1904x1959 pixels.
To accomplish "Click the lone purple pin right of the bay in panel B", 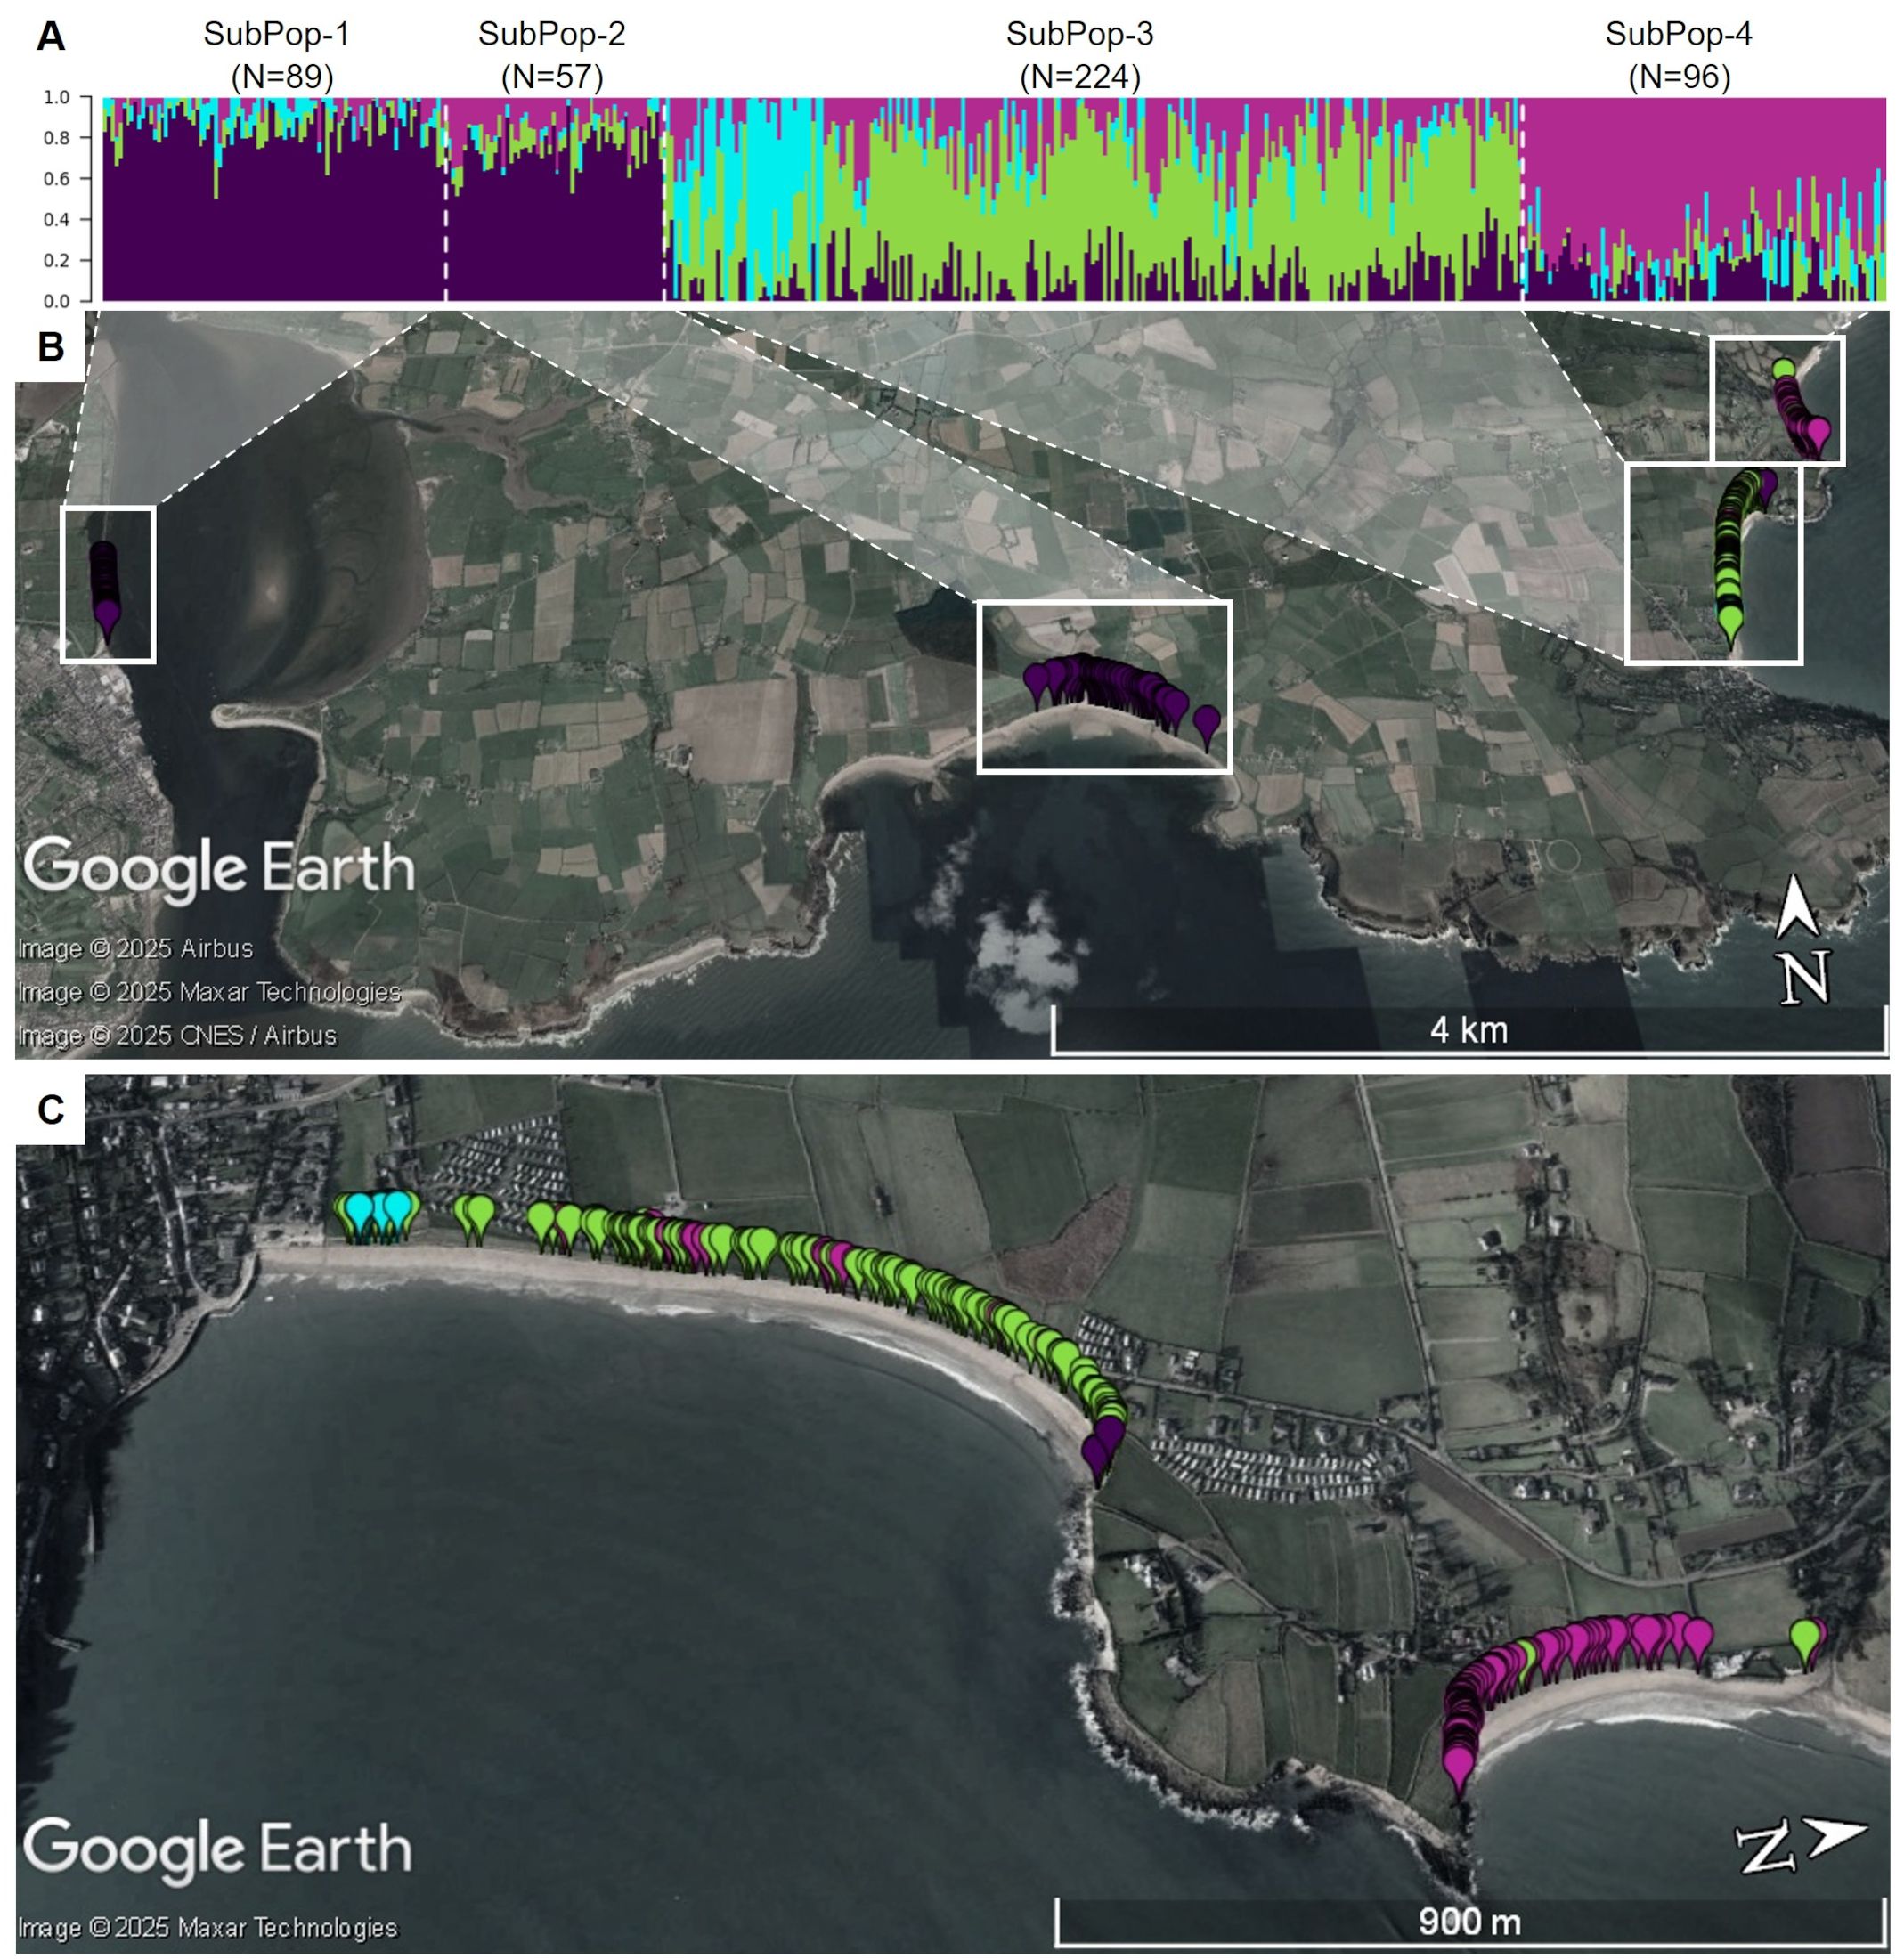I will pos(1207,720).
